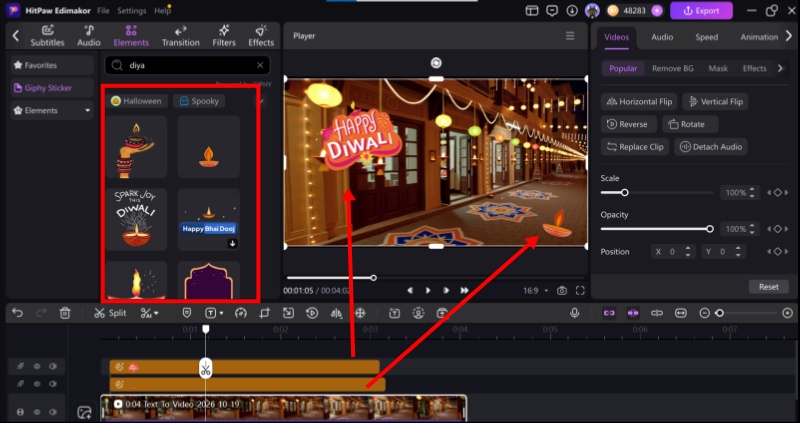Apply freeze frame with snowflake icon
This screenshot has height=423, width=800.
(360, 313)
